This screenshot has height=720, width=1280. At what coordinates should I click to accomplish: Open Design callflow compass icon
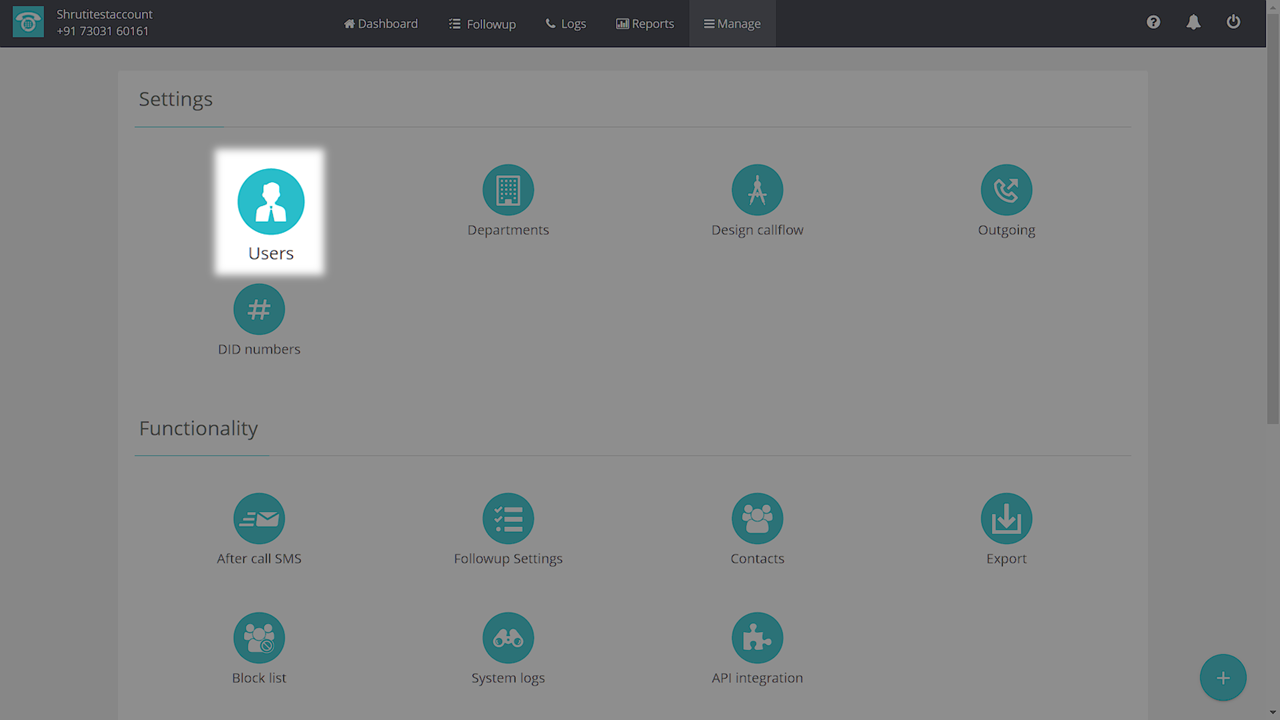pyautogui.click(x=757, y=190)
